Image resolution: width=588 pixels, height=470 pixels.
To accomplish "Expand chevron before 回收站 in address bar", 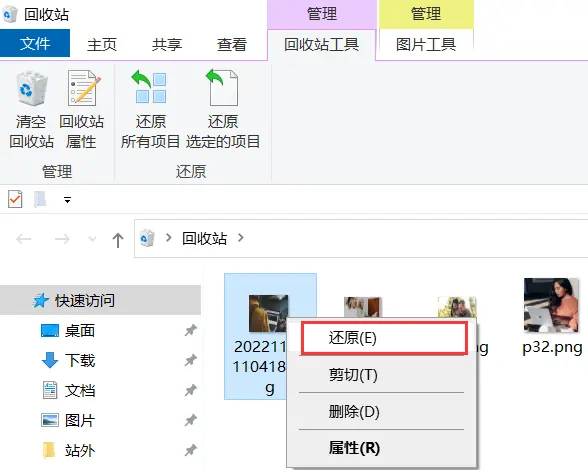I will (169, 237).
